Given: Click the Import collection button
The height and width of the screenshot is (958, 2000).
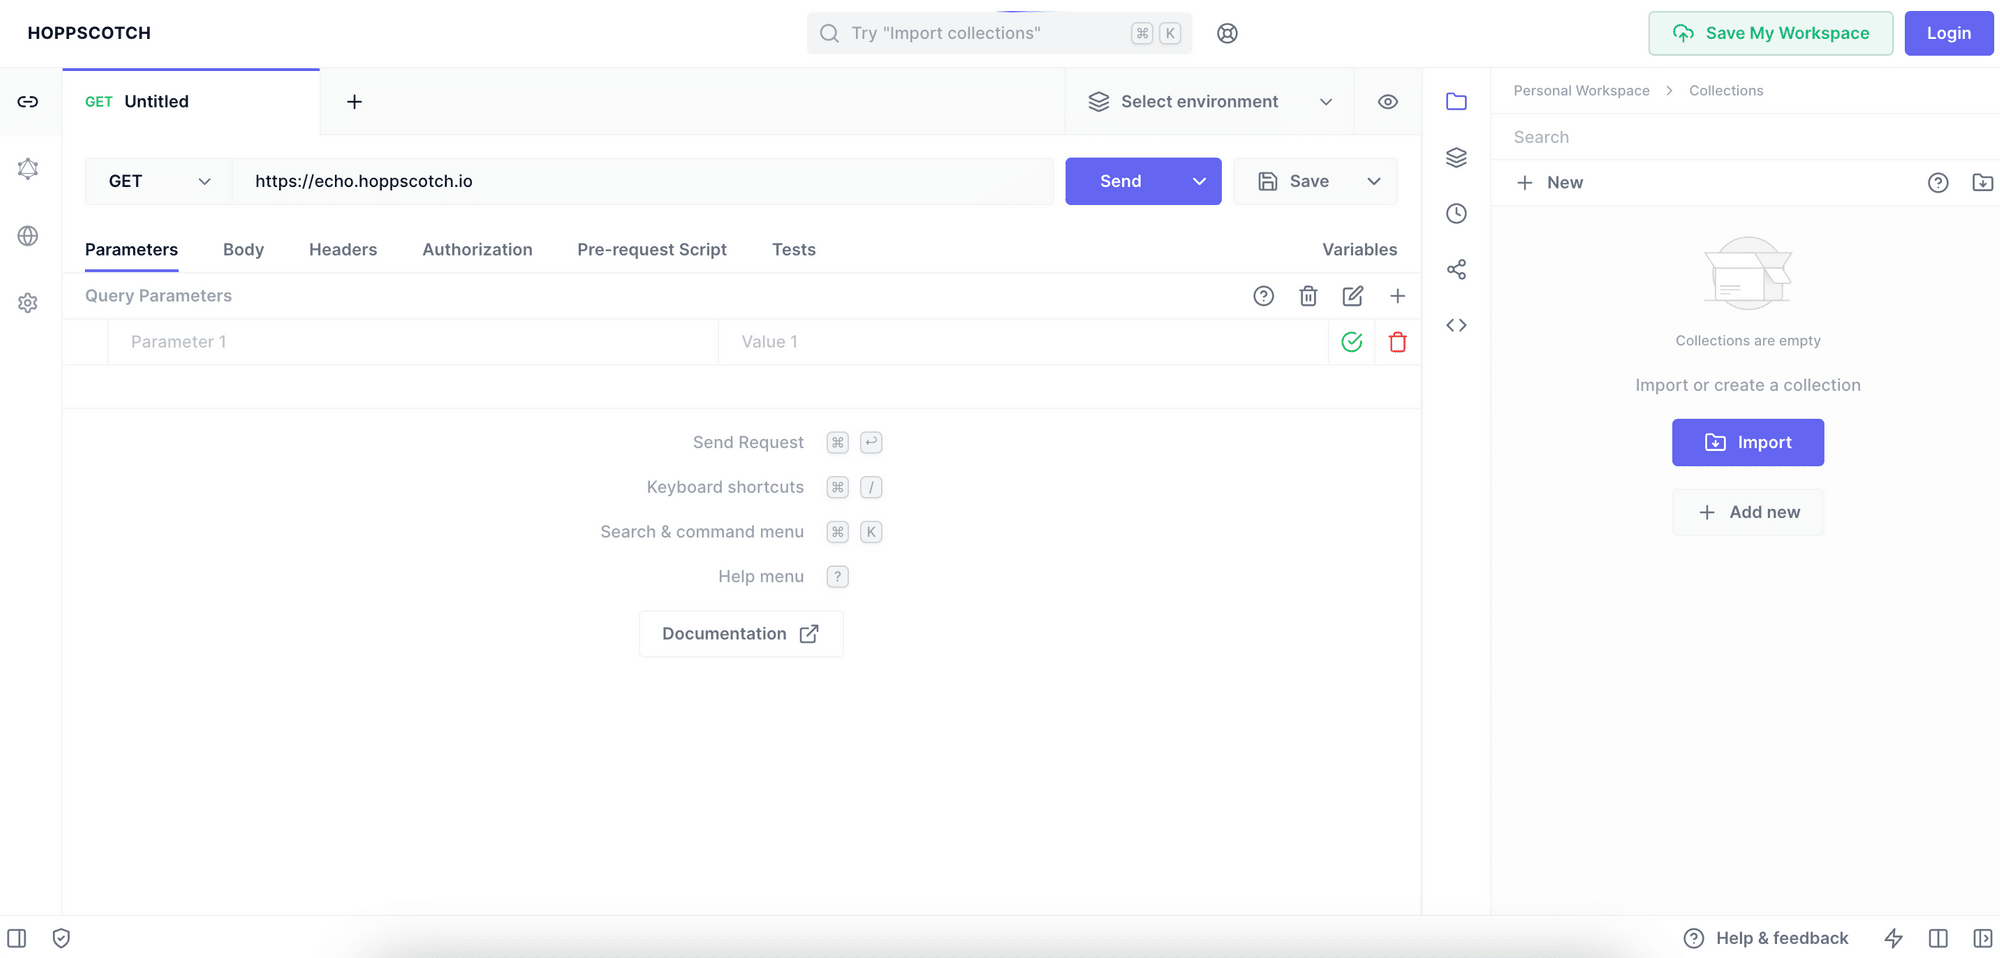Looking at the screenshot, I should tap(1747, 442).
